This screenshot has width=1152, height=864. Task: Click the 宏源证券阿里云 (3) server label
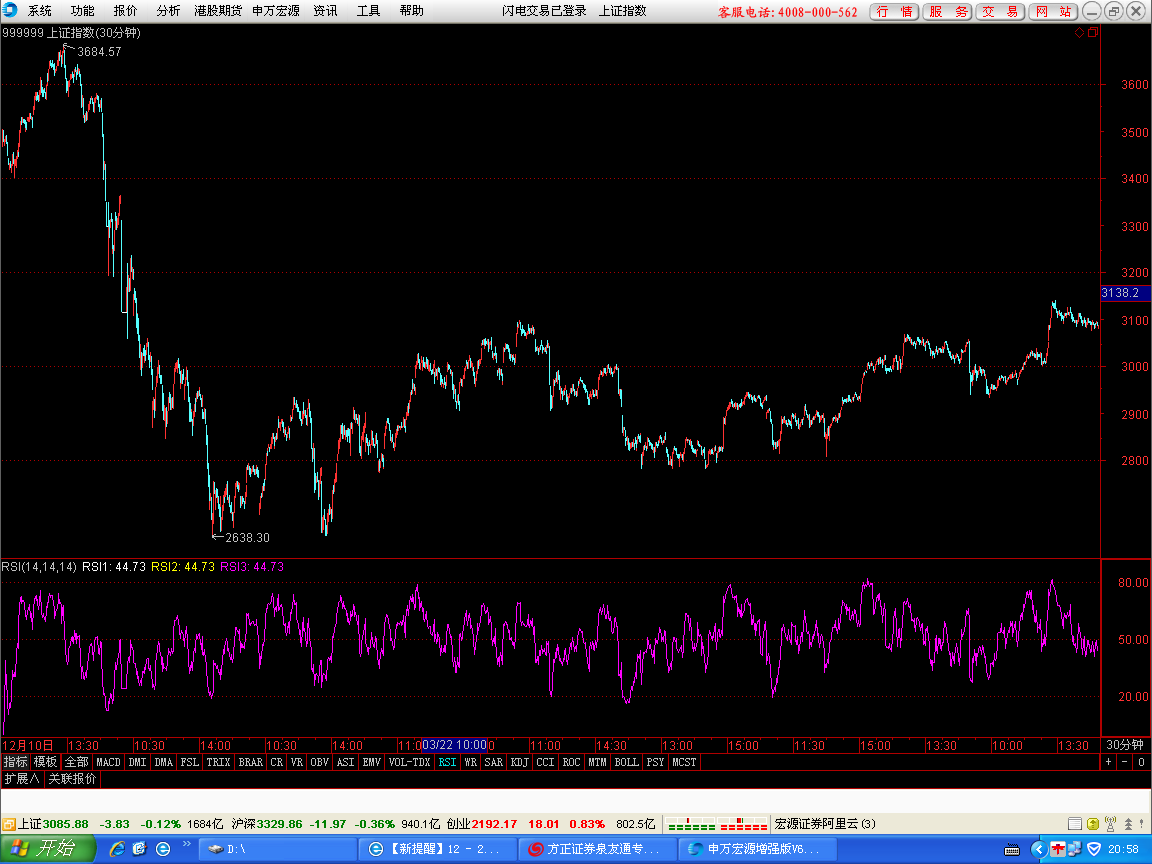click(825, 824)
